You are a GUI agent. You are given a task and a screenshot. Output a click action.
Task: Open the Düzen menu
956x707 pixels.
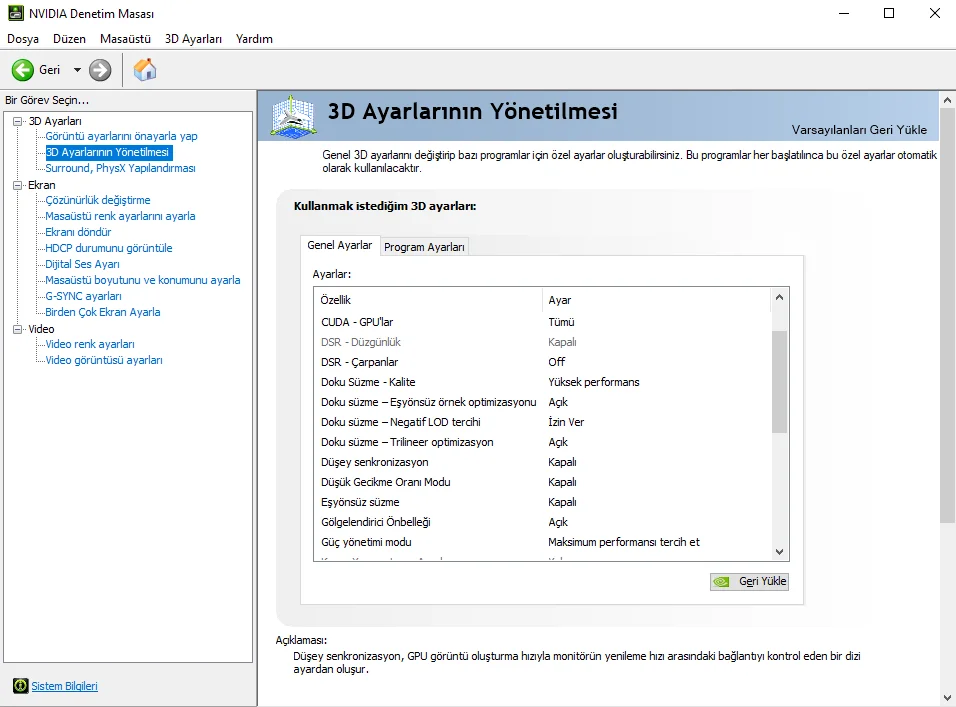pos(70,39)
